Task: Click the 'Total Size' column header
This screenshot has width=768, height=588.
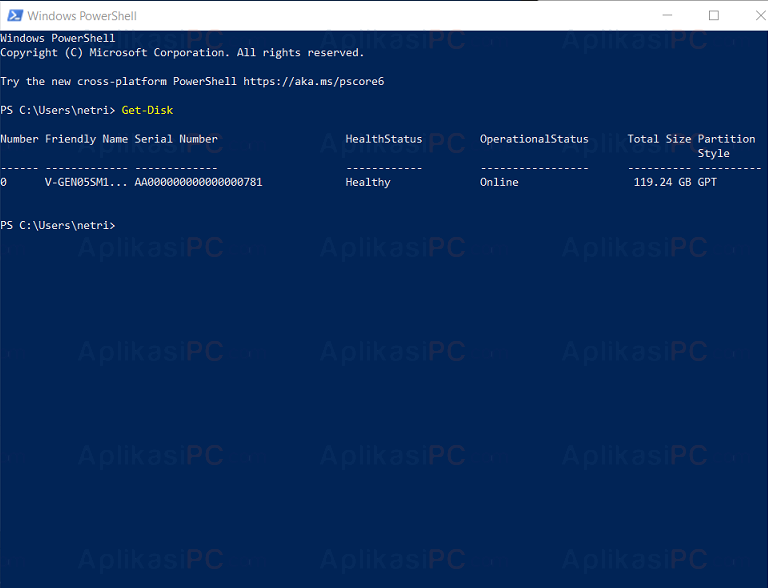Action: coord(659,139)
